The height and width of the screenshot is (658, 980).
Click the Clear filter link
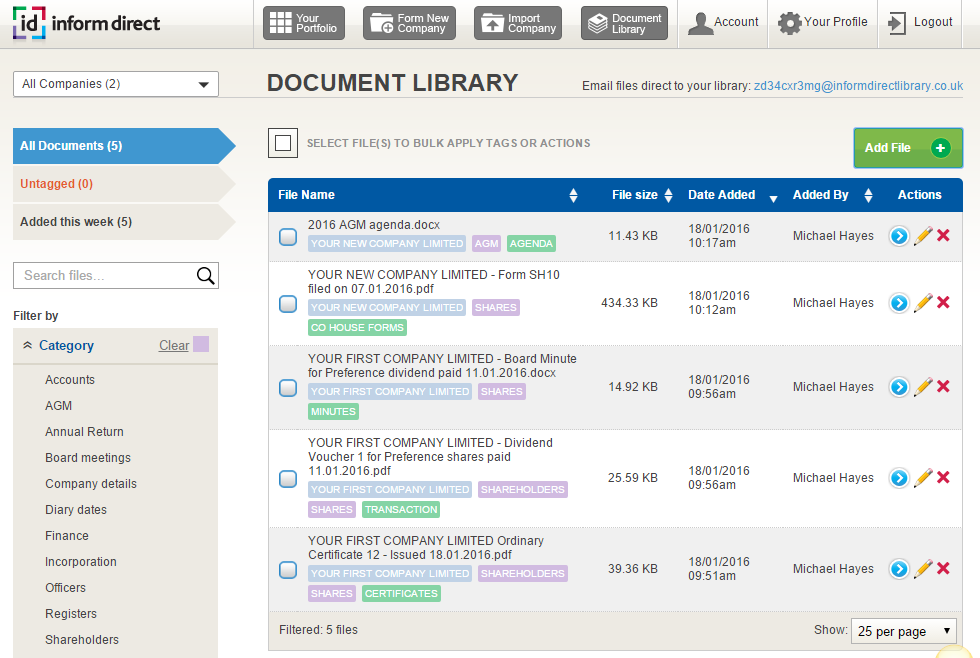(x=173, y=346)
